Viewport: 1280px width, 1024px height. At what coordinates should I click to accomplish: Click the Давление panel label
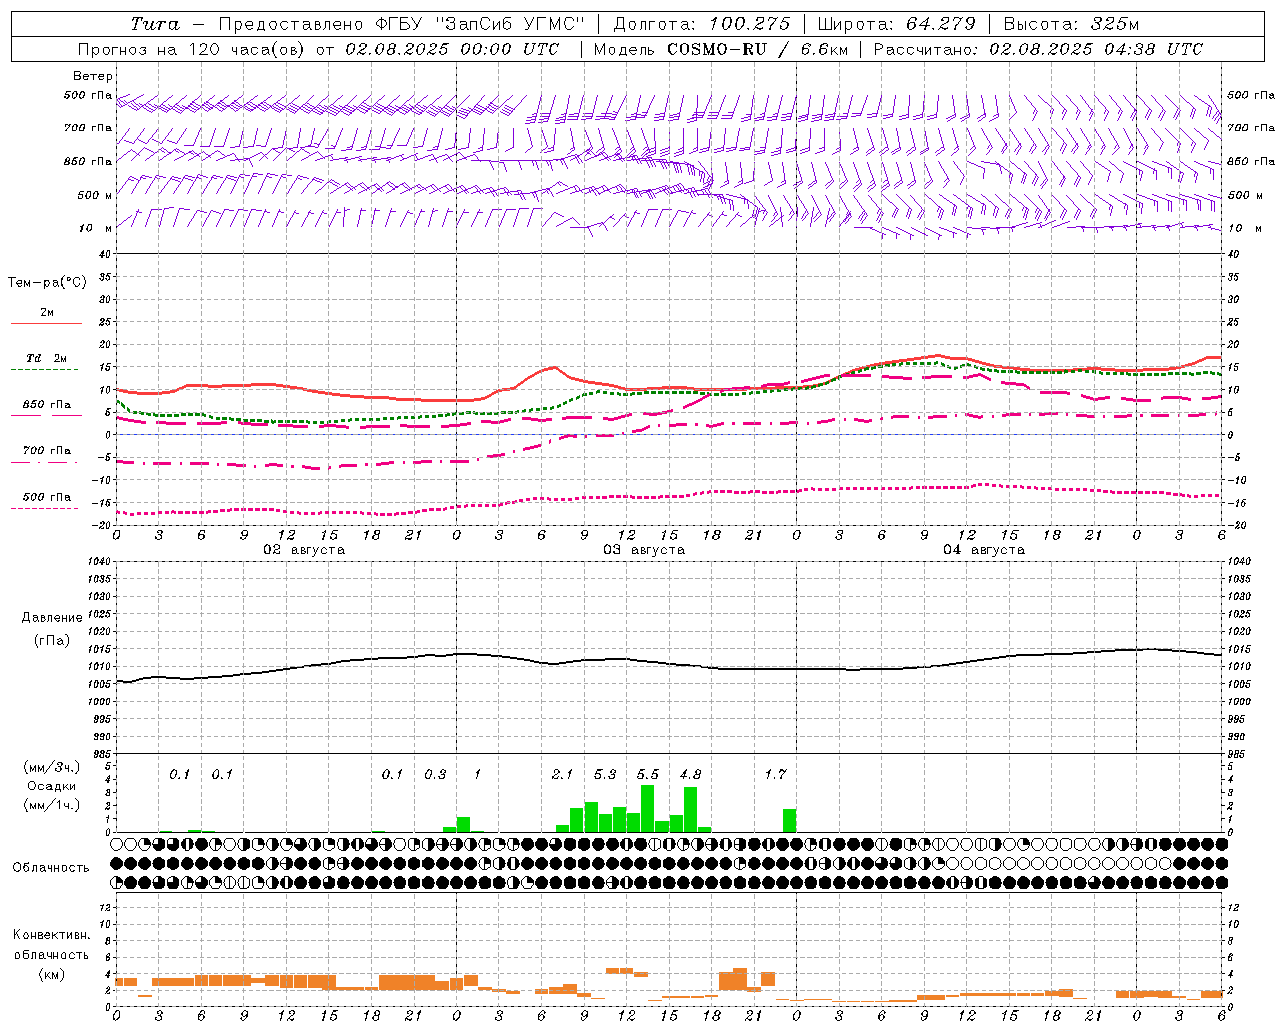(52, 618)
